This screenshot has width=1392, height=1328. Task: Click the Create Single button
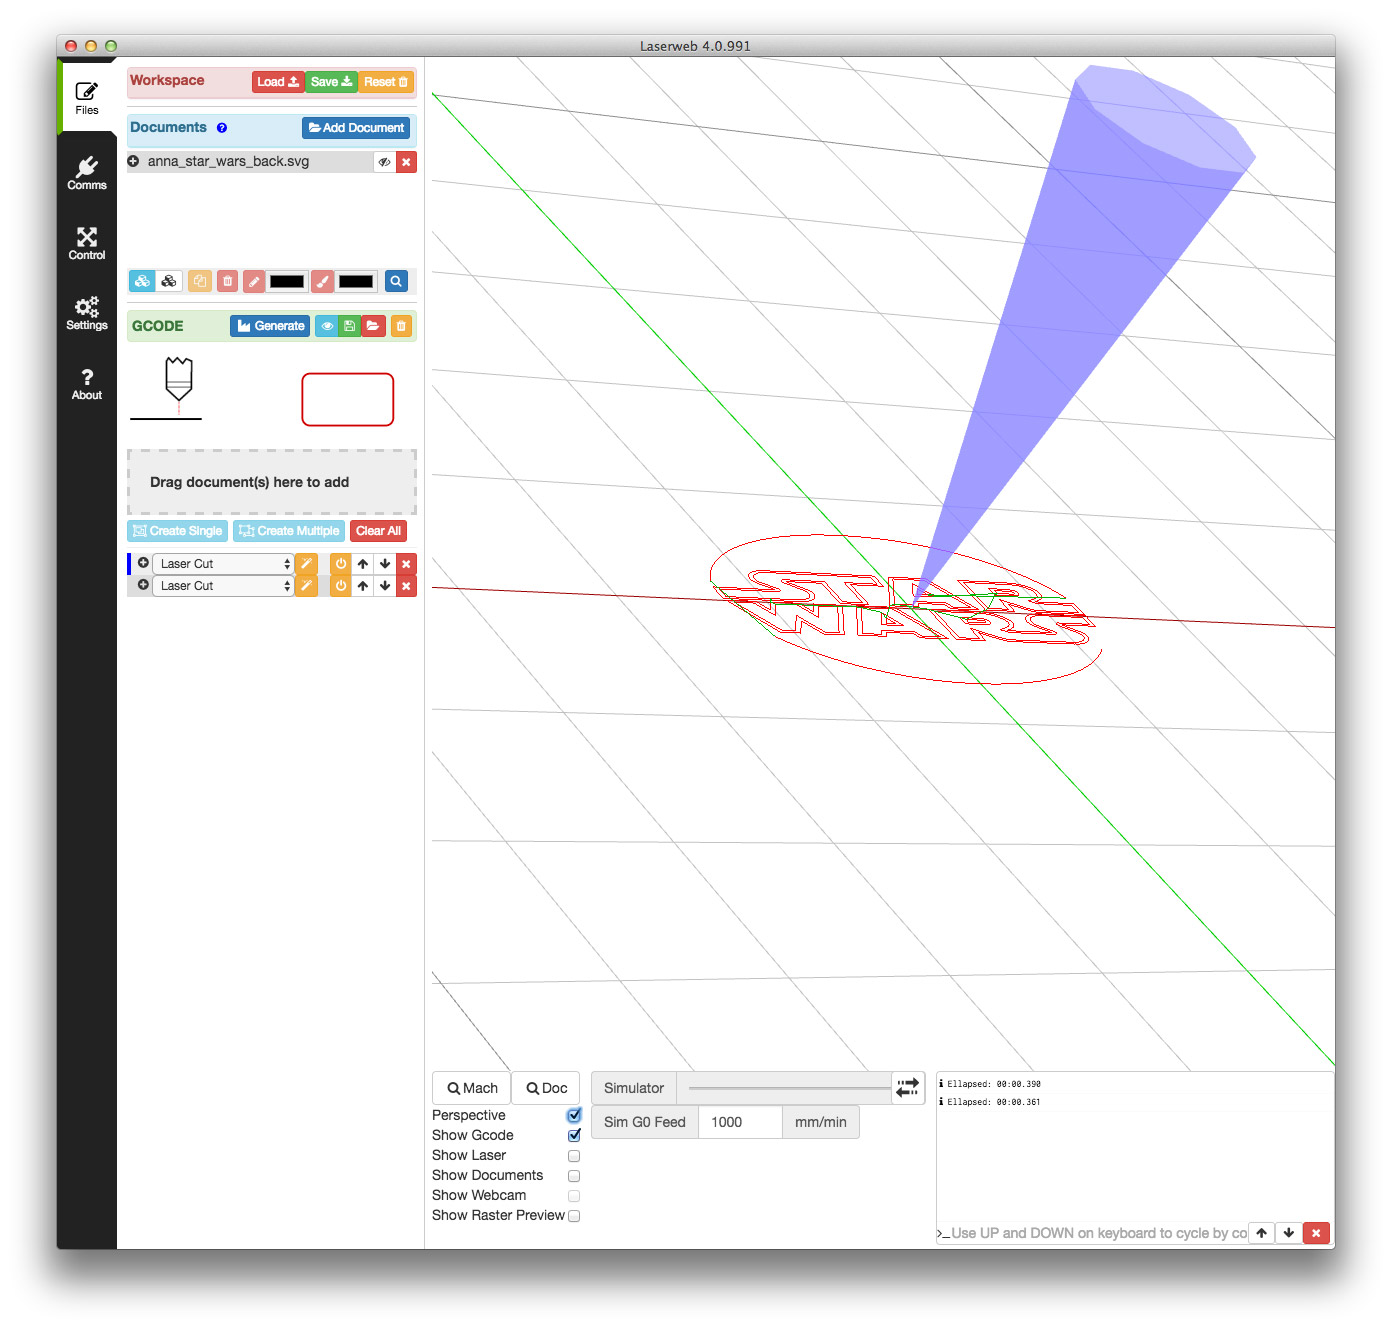177,531
